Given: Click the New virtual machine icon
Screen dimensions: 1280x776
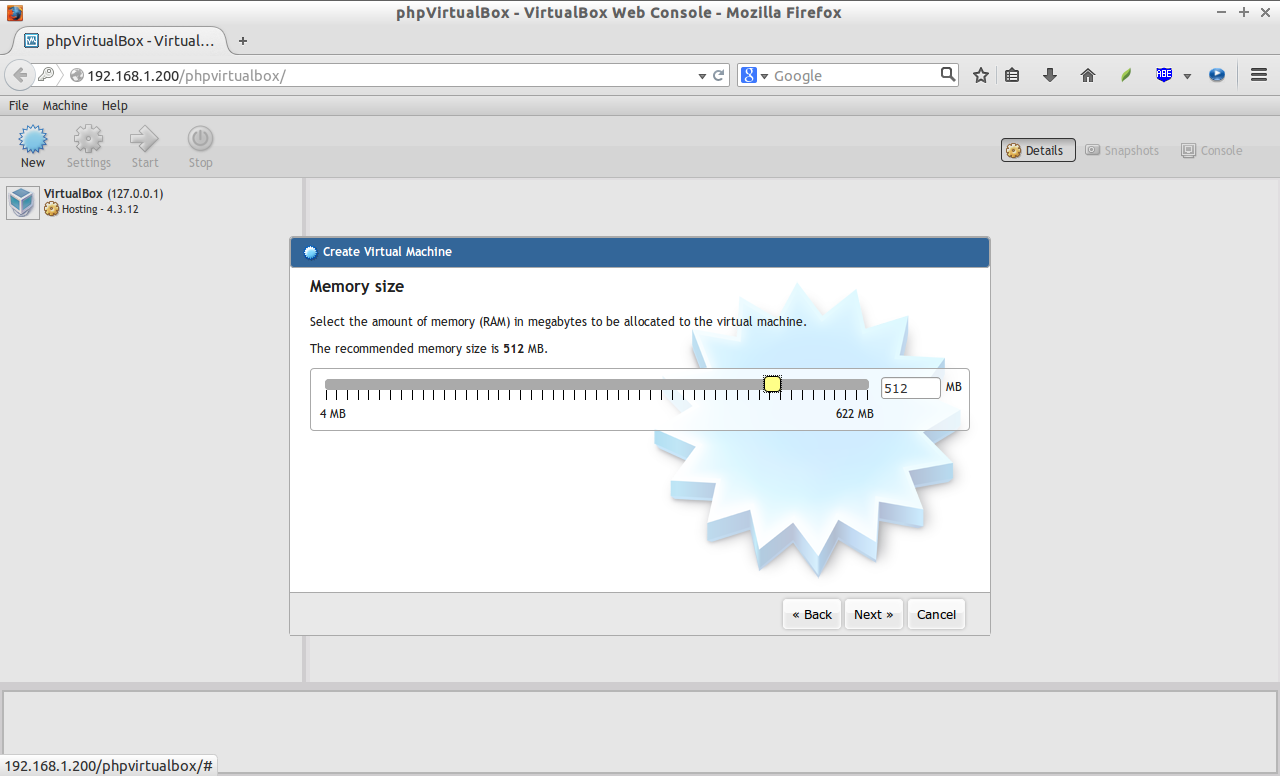Looking at the screenshot, I should tap(33, 139).
